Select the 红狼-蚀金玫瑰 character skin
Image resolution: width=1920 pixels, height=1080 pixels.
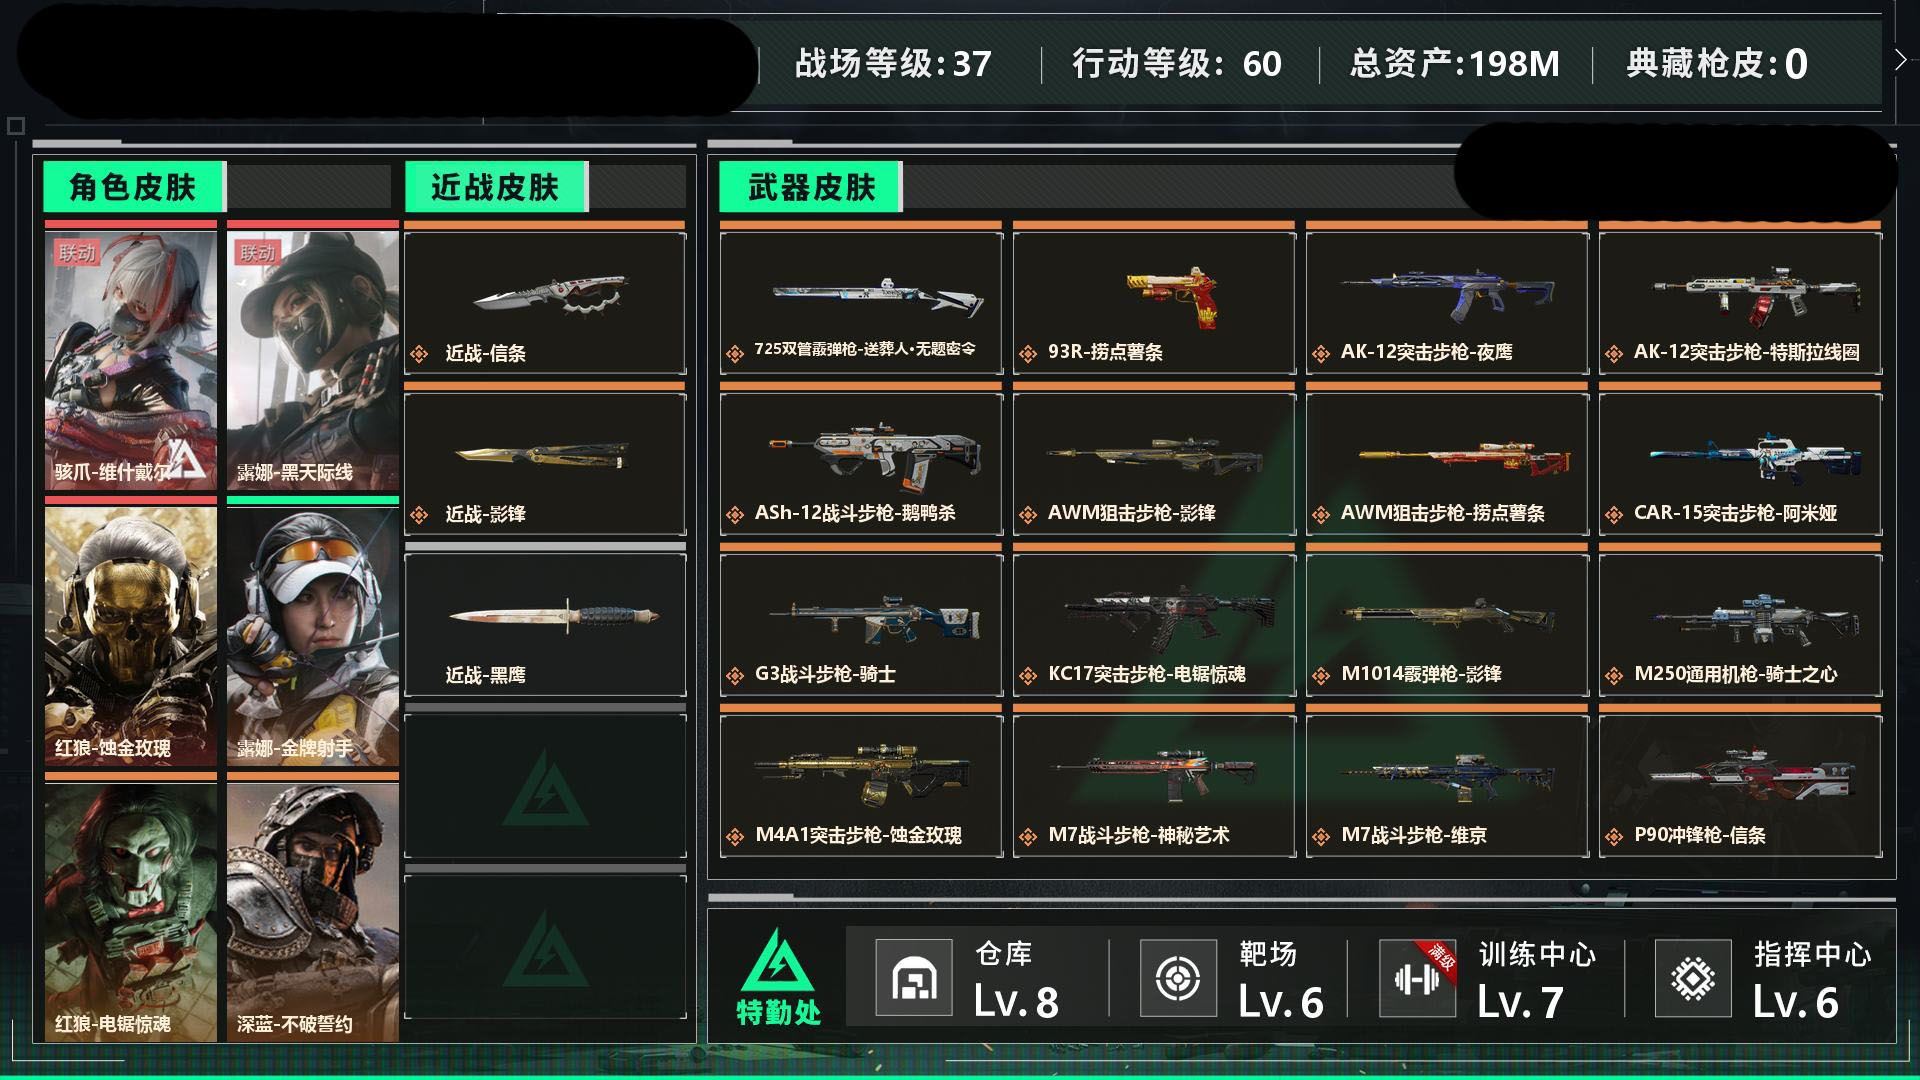click(x=131, y=636)
